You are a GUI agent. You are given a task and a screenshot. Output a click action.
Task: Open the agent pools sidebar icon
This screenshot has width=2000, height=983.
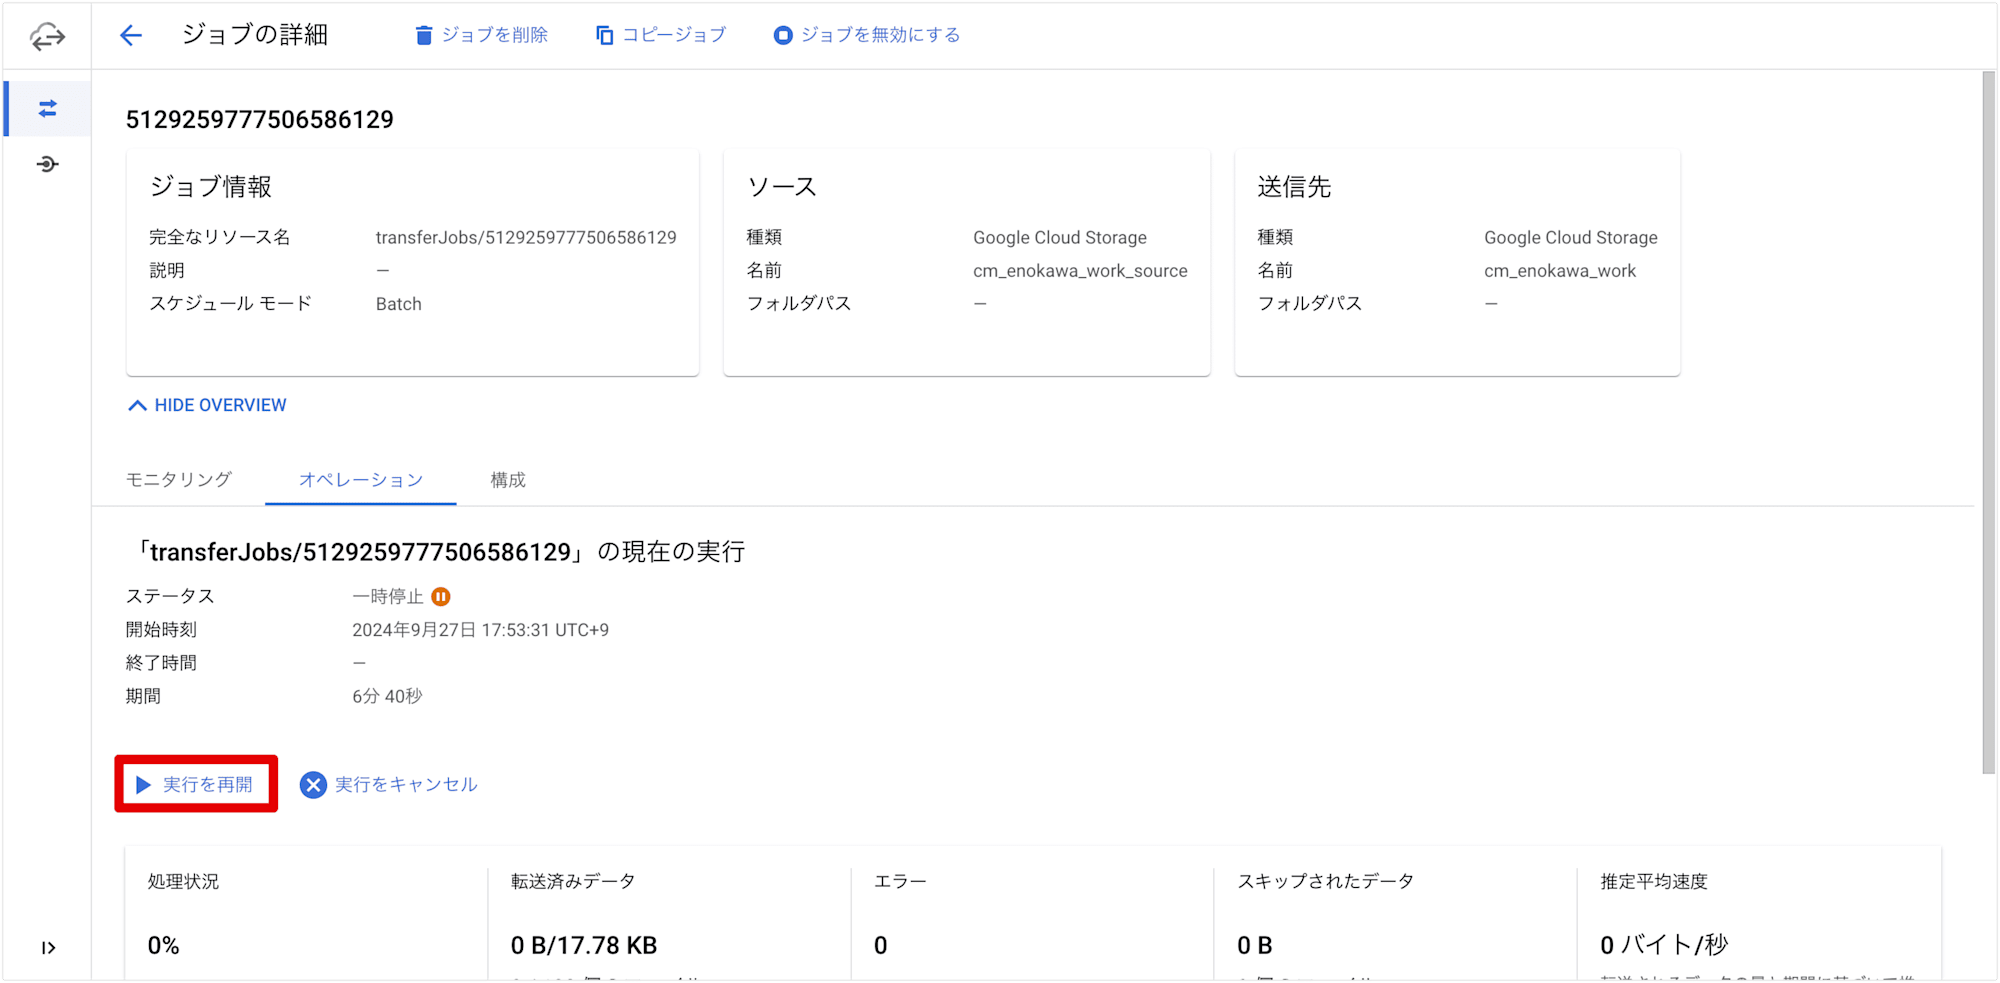(47, 164)
